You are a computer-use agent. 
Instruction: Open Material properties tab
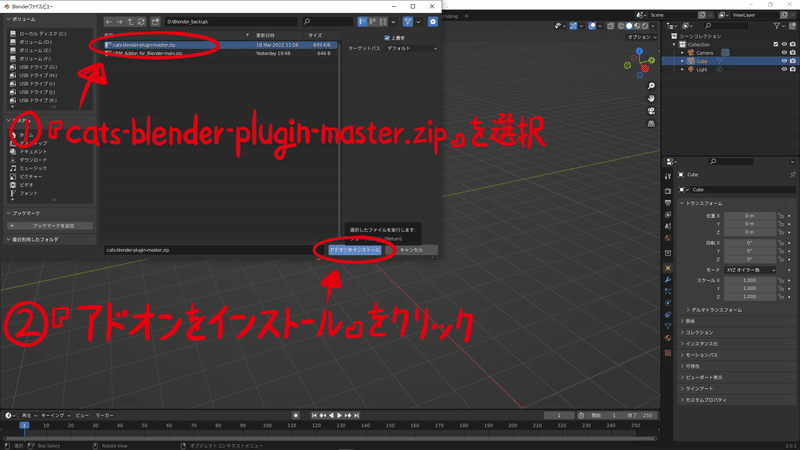[x=668, y=338]
